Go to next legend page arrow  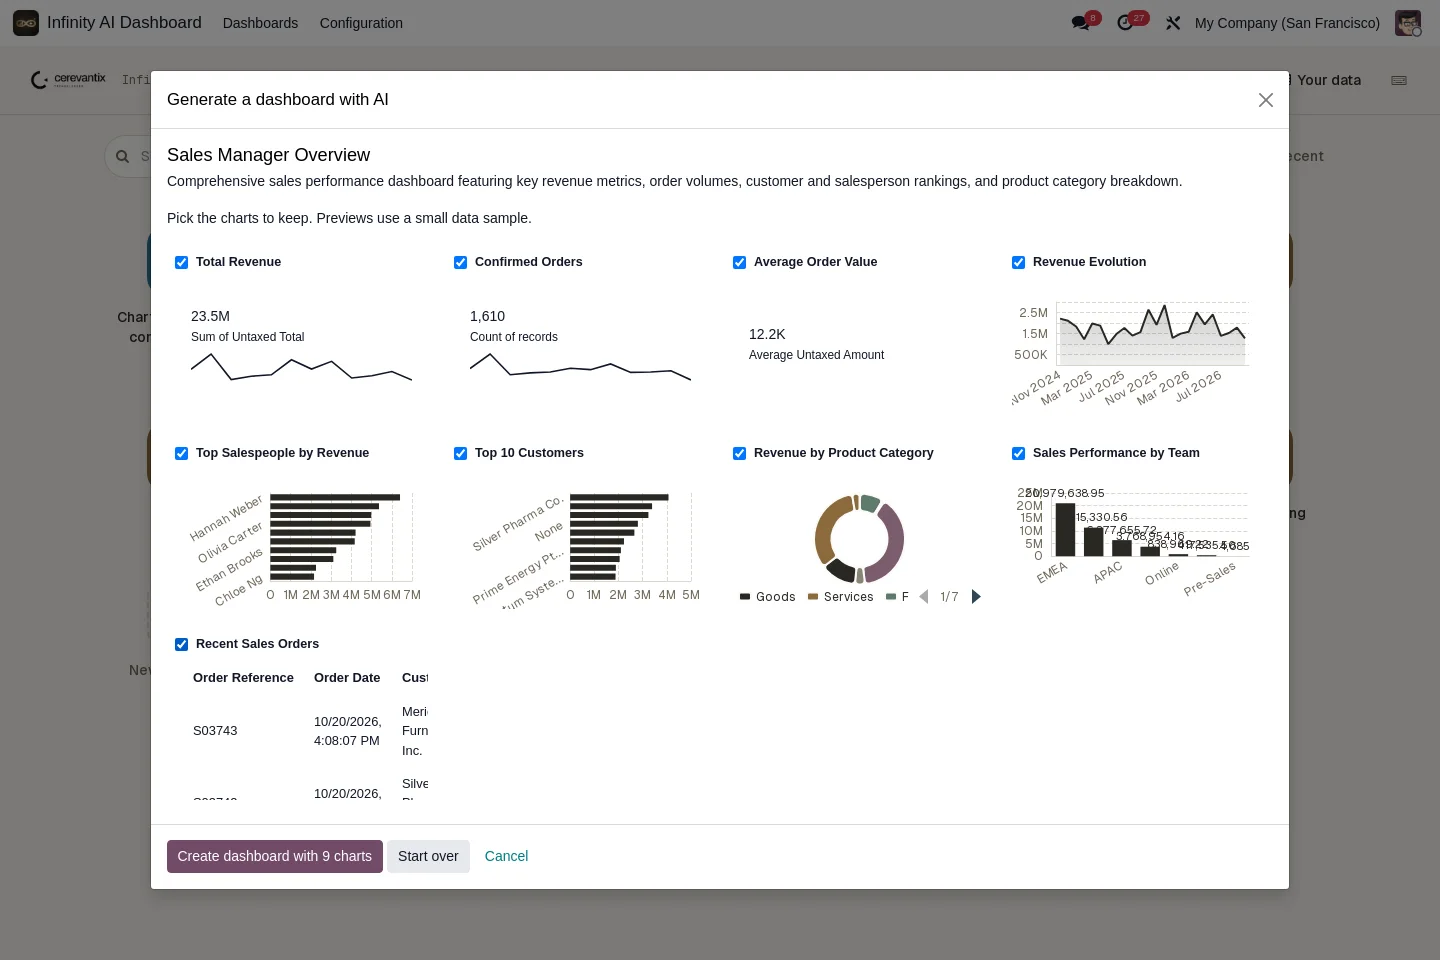(x=976, y=597)
